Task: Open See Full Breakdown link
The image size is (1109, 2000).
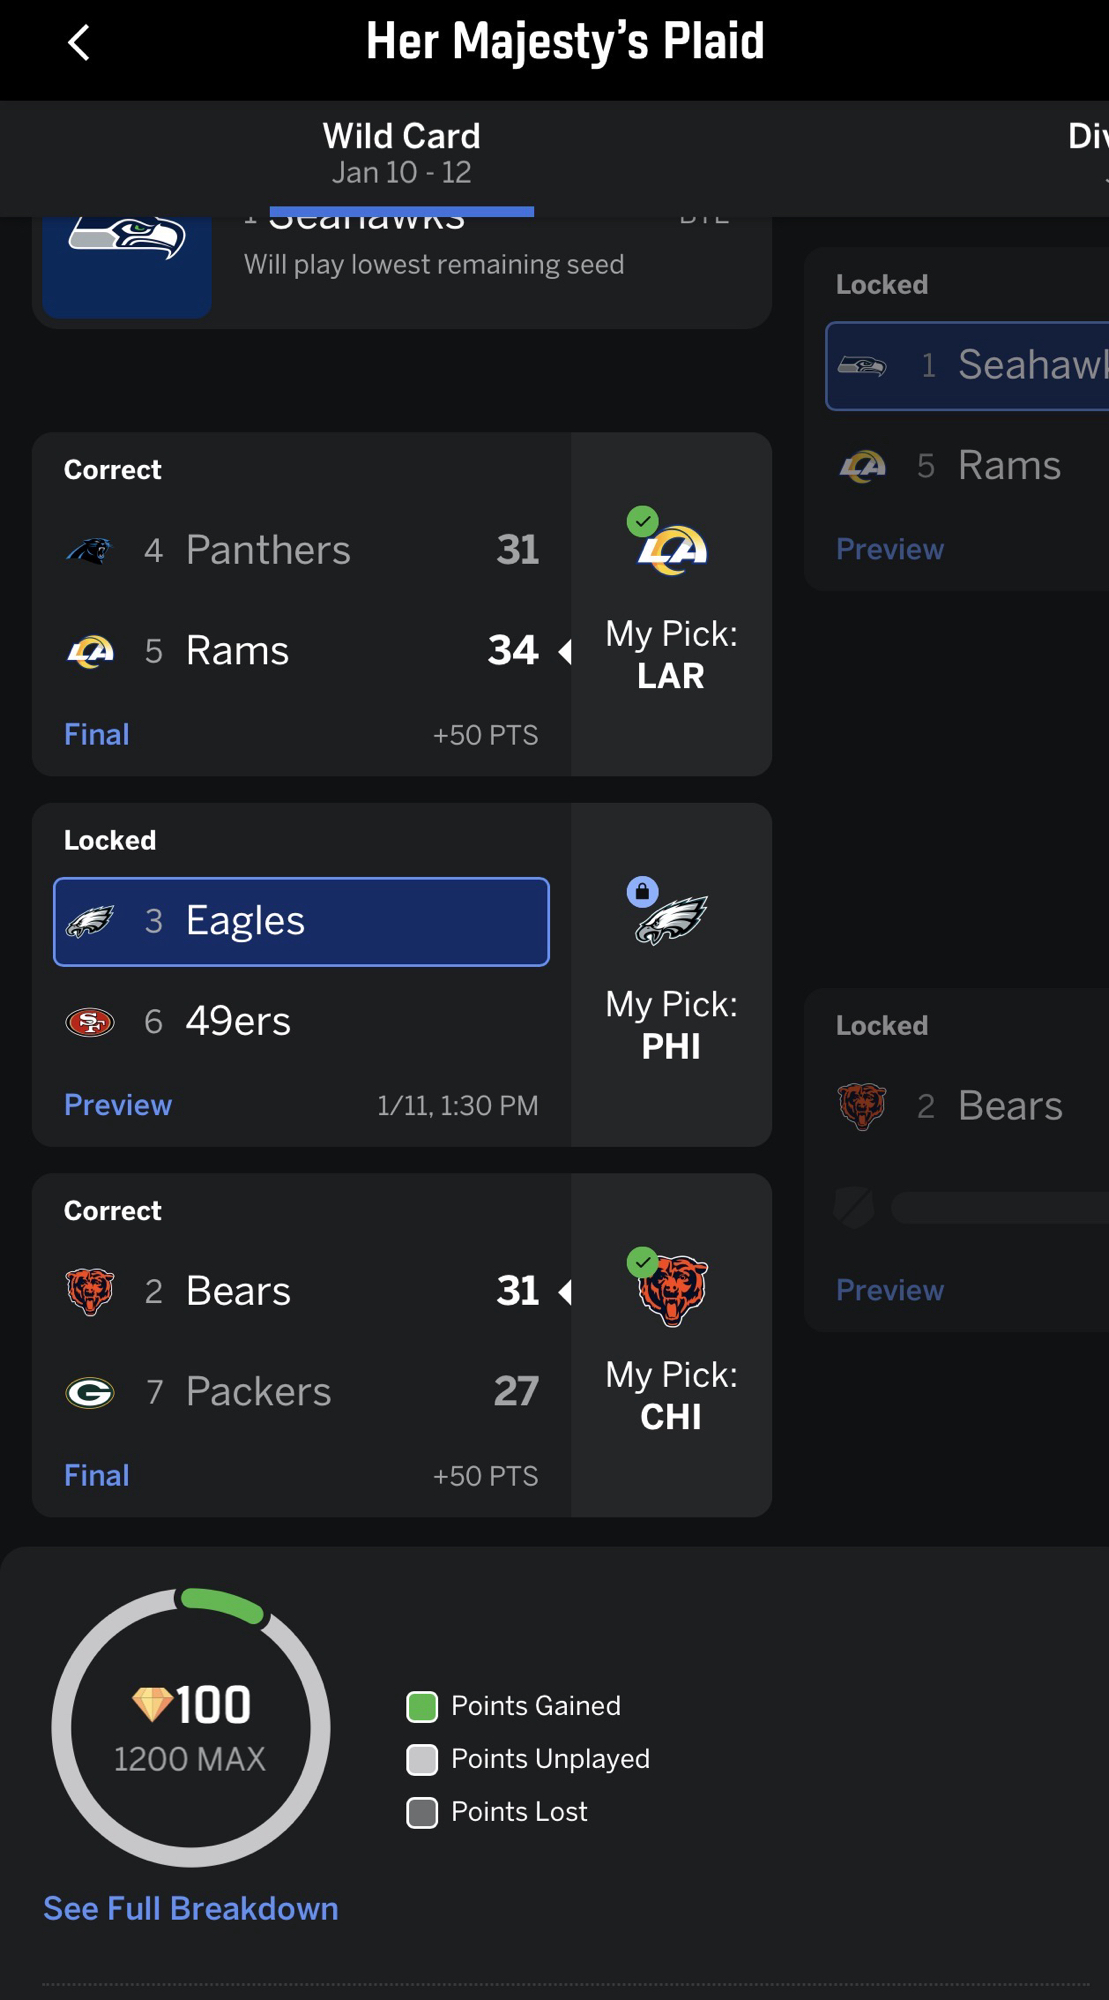Action: pyautogui.click(x=190, y=1908)
